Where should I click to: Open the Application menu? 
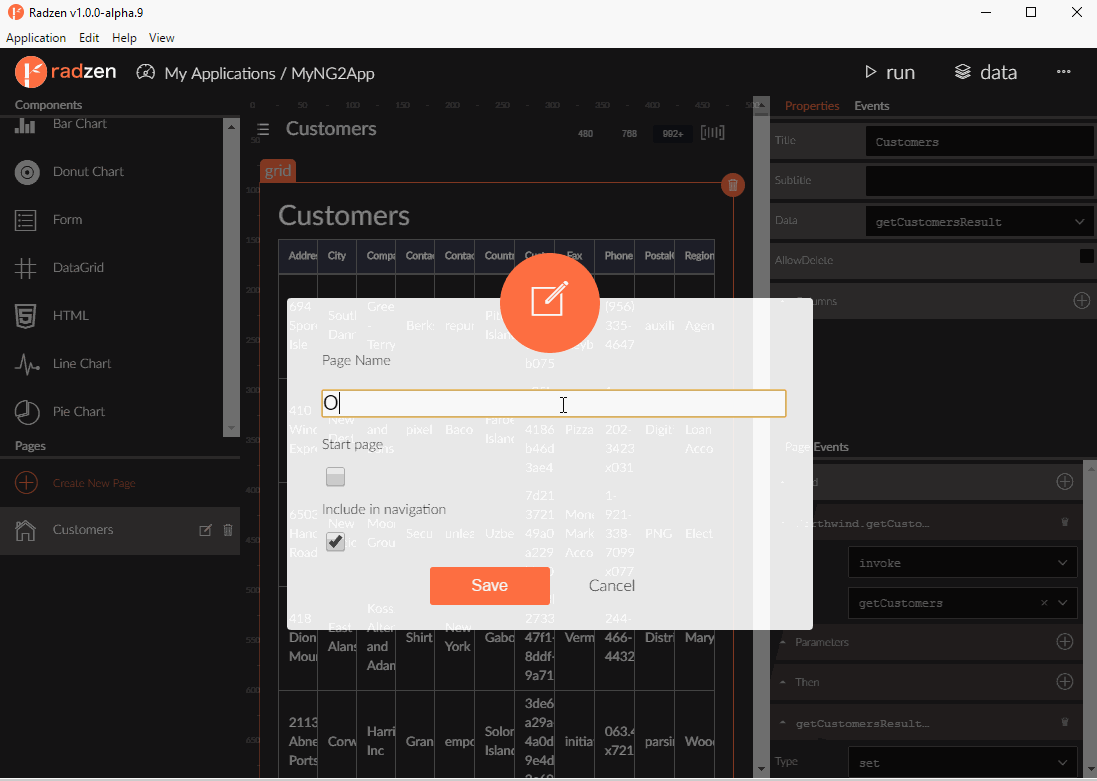pos(36,37)
